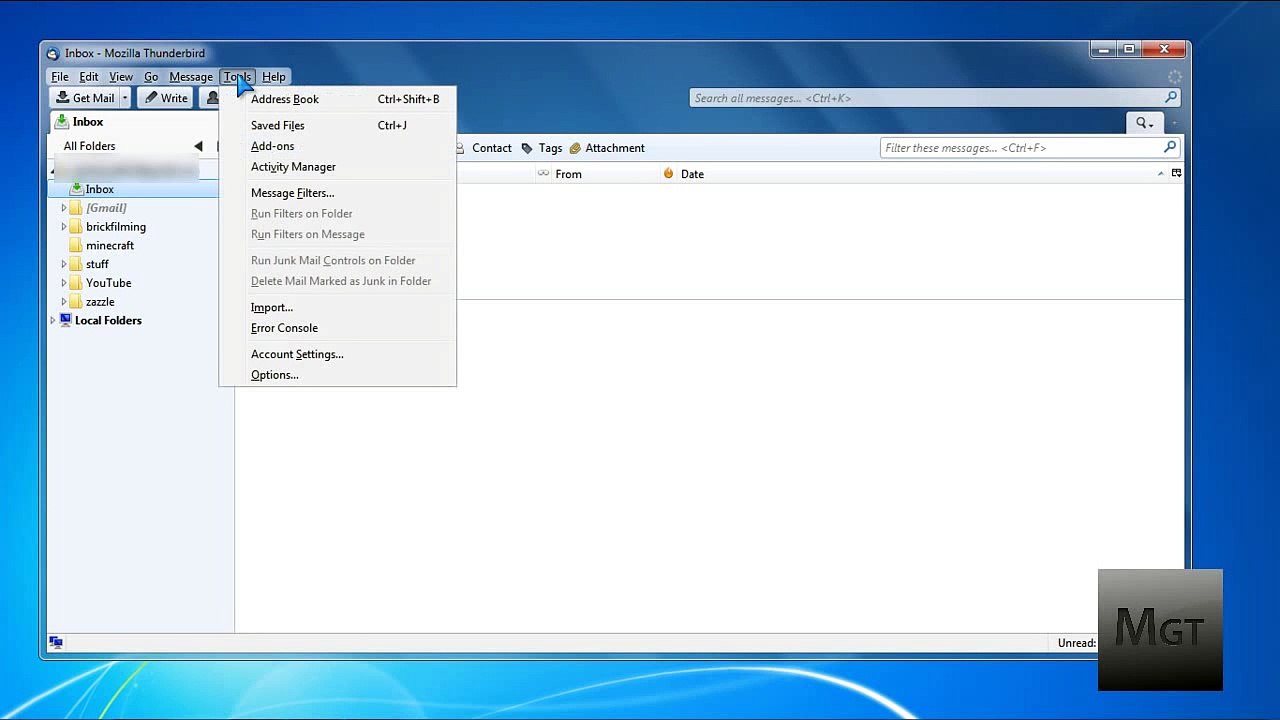
Task: Click the read-status glasses column header
Action: point(543,174)
